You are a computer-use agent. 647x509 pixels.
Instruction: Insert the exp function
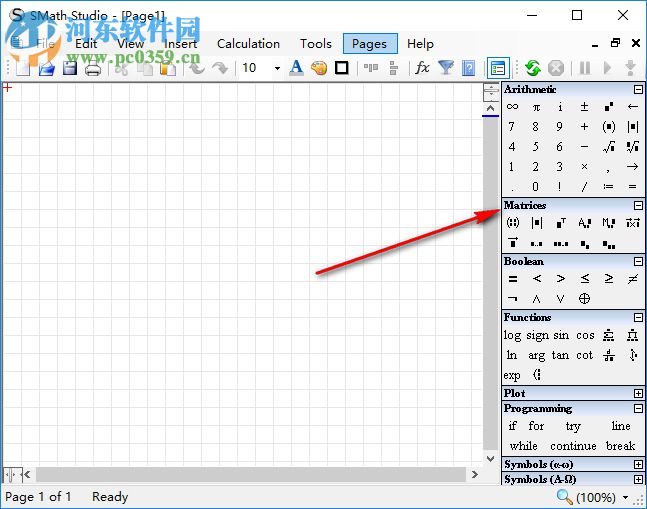click(512, 375)
